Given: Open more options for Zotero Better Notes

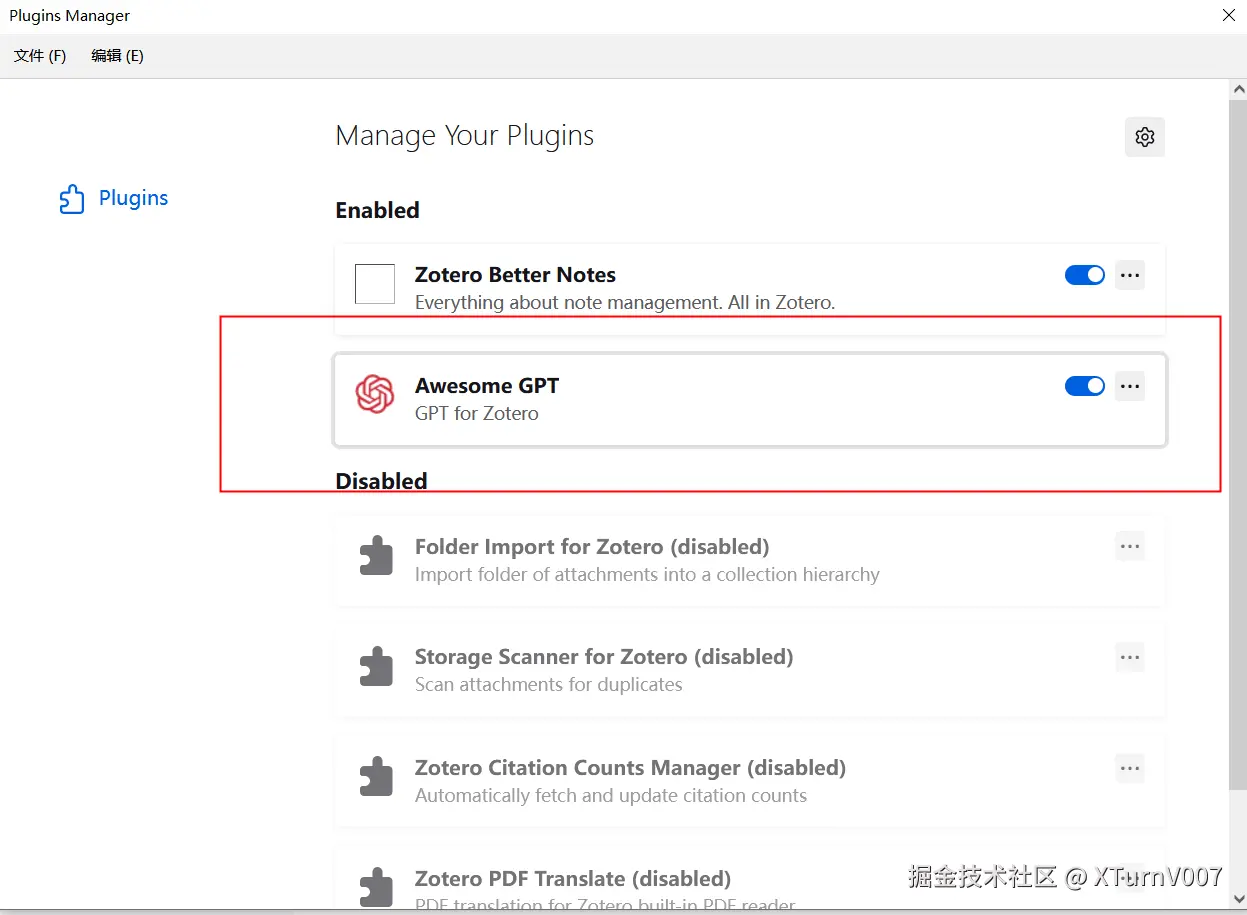Looking at the screenshot, I should tap(1130, 275).
